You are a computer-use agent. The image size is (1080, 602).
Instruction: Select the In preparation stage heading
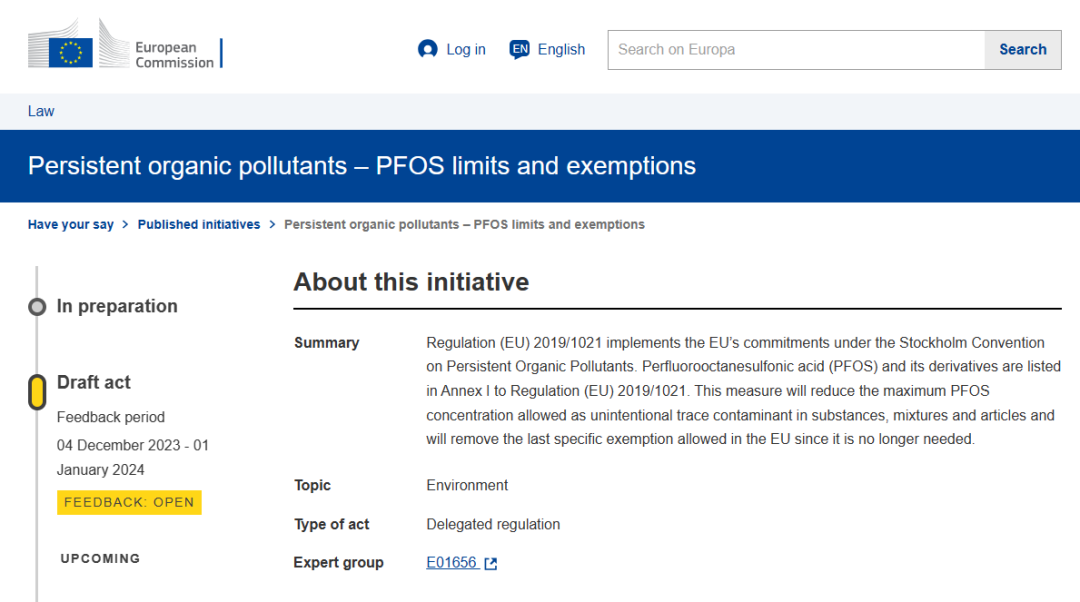[x=117, y=306]
